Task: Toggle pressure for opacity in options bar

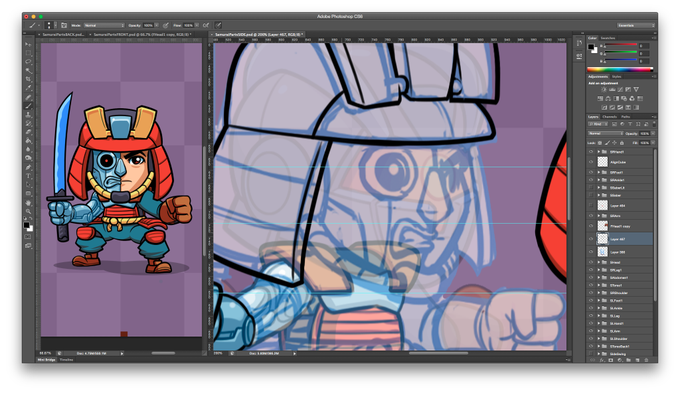Action: 165,26
